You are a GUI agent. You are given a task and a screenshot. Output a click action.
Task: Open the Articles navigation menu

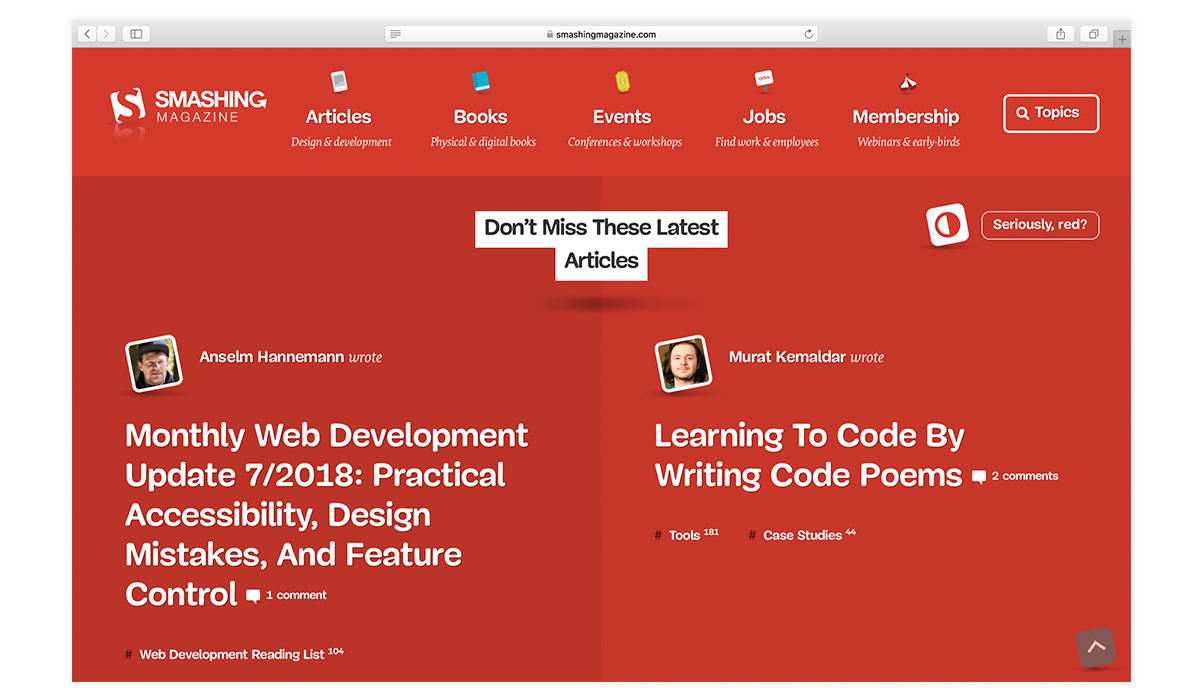coord(339,117)
